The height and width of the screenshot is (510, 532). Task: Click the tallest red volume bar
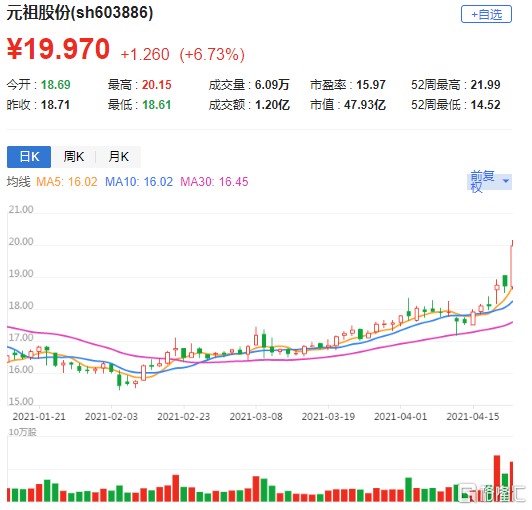point(497,478)
